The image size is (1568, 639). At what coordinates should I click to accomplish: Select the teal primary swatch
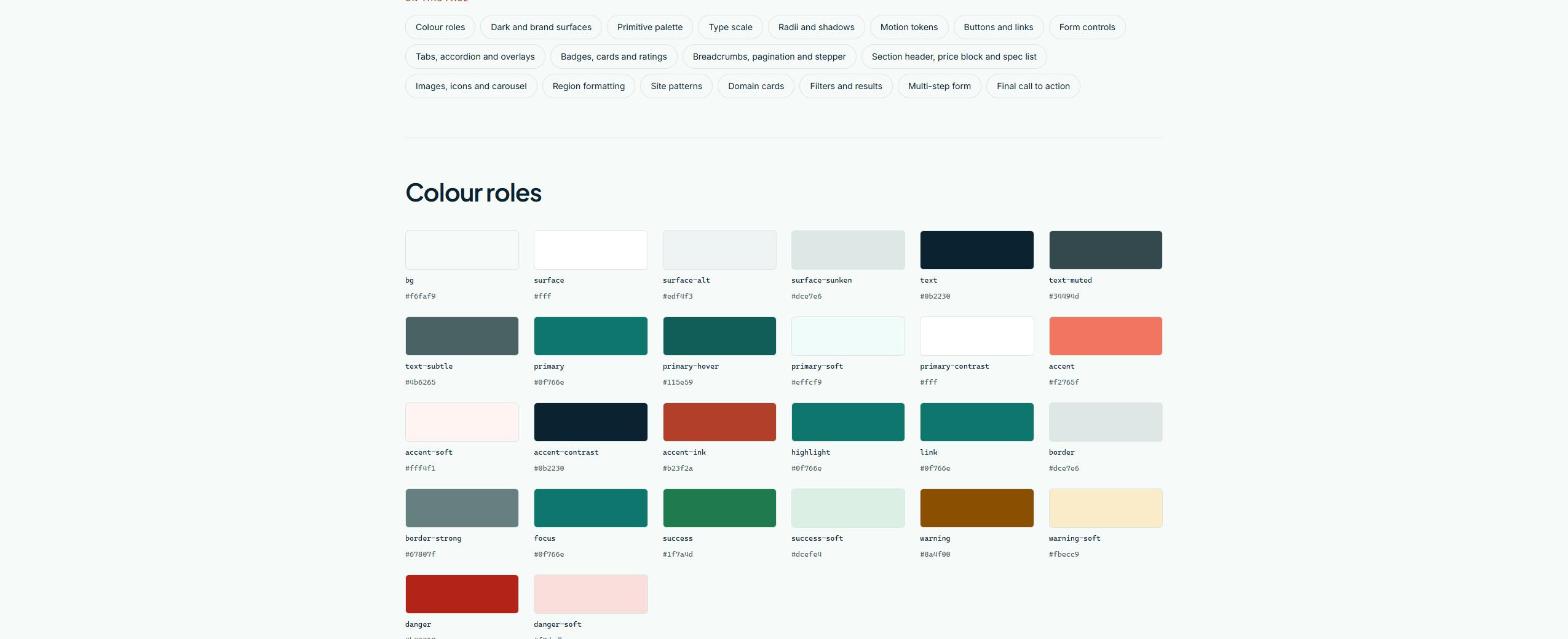(x=591, y=336)
